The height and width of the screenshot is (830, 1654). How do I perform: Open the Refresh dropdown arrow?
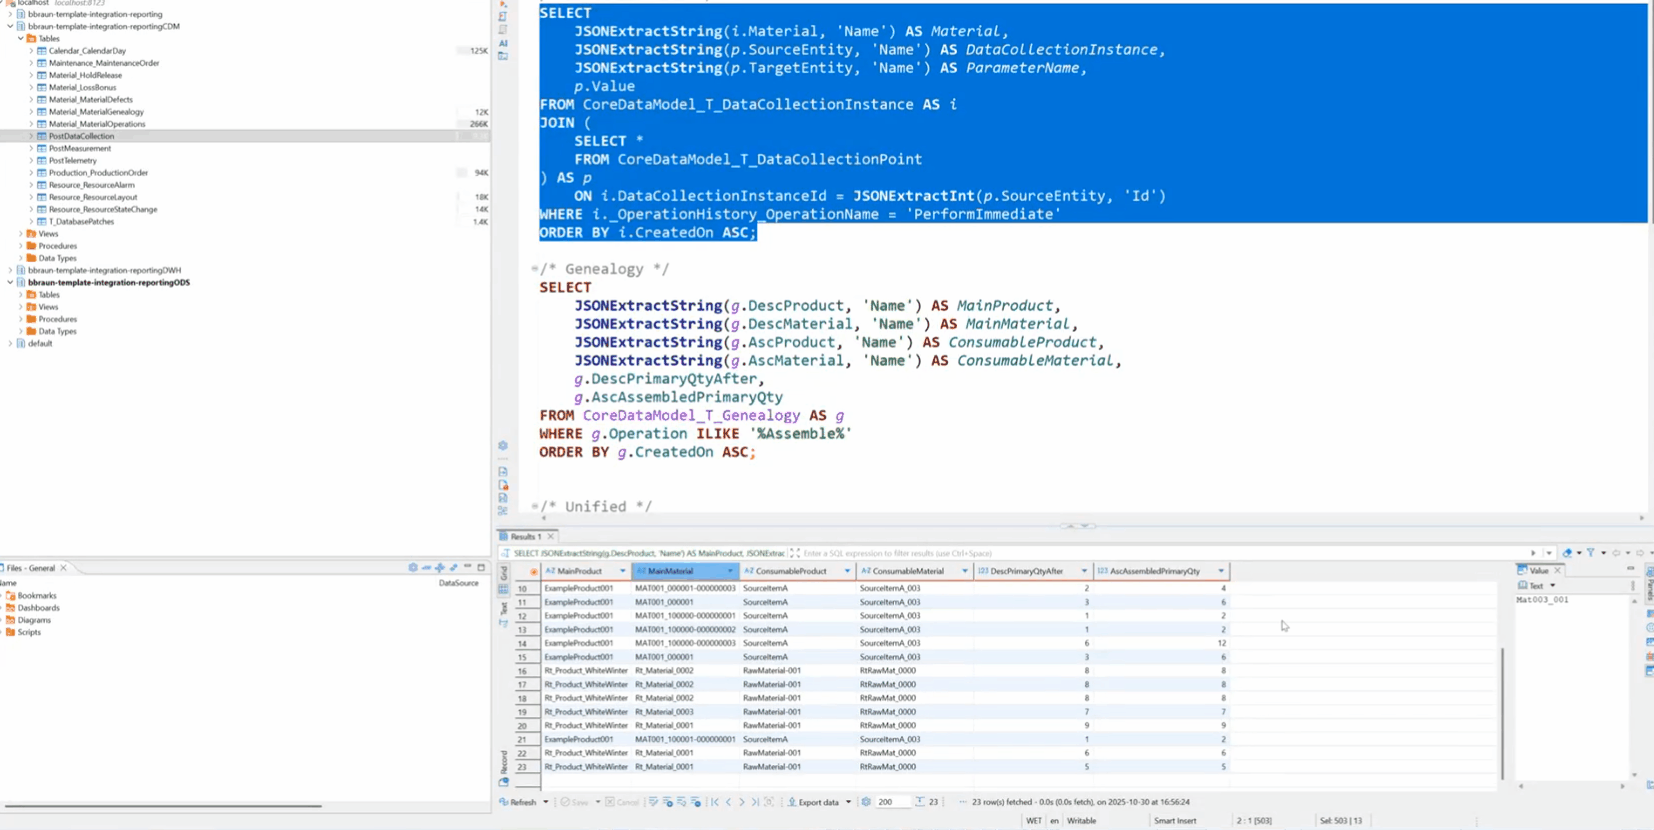coord(546,802)
